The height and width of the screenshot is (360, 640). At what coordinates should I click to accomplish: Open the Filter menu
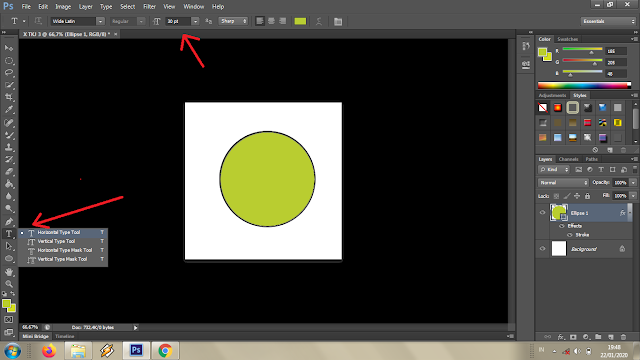click(149, 7)
